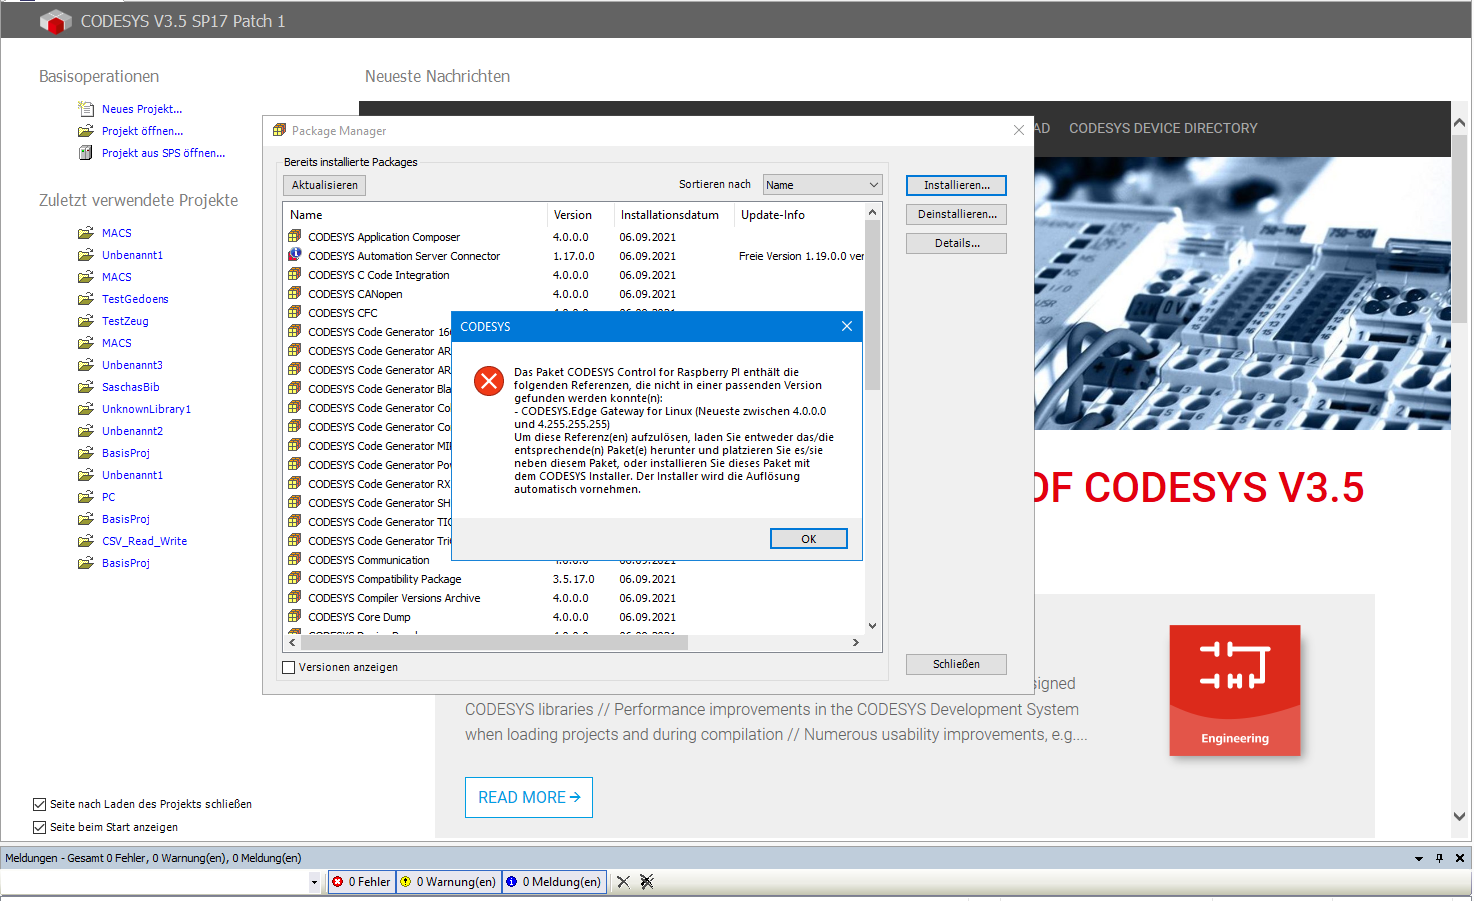Click the Meldungen panel pin icon
Screen dimensions: 1474x901
point(1439,858)
